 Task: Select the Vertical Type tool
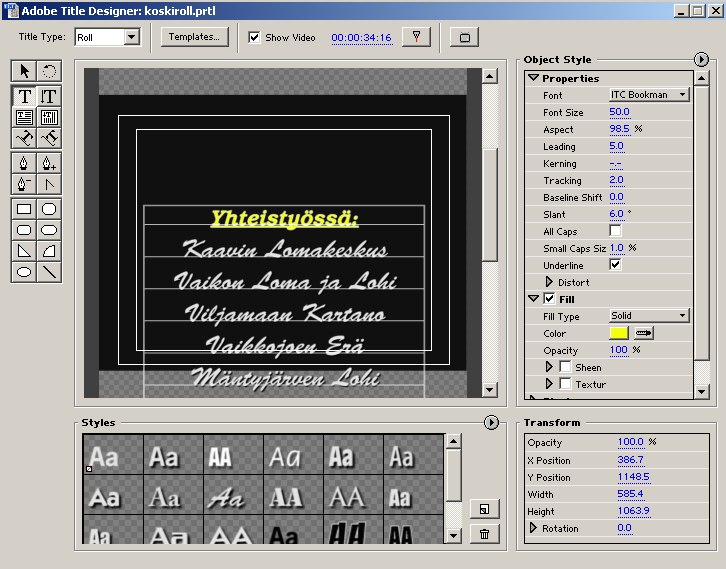[49, 96]
